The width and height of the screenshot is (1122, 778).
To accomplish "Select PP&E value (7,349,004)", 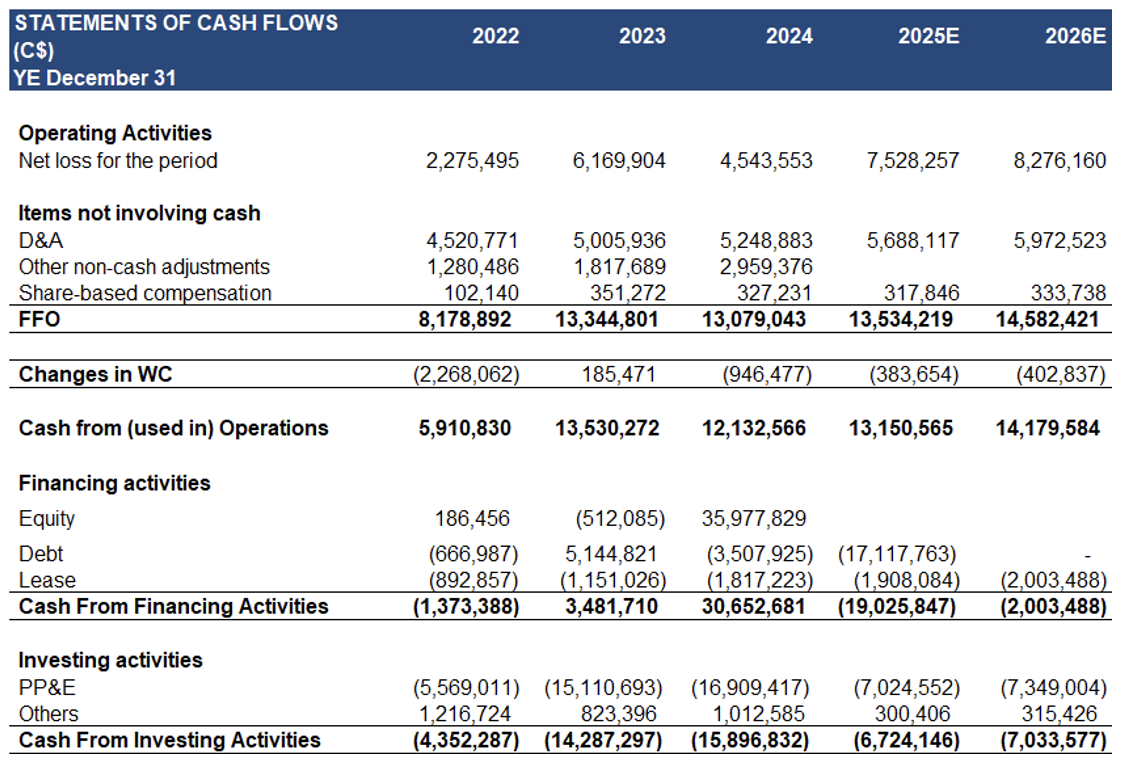I will coord(1053,688).
